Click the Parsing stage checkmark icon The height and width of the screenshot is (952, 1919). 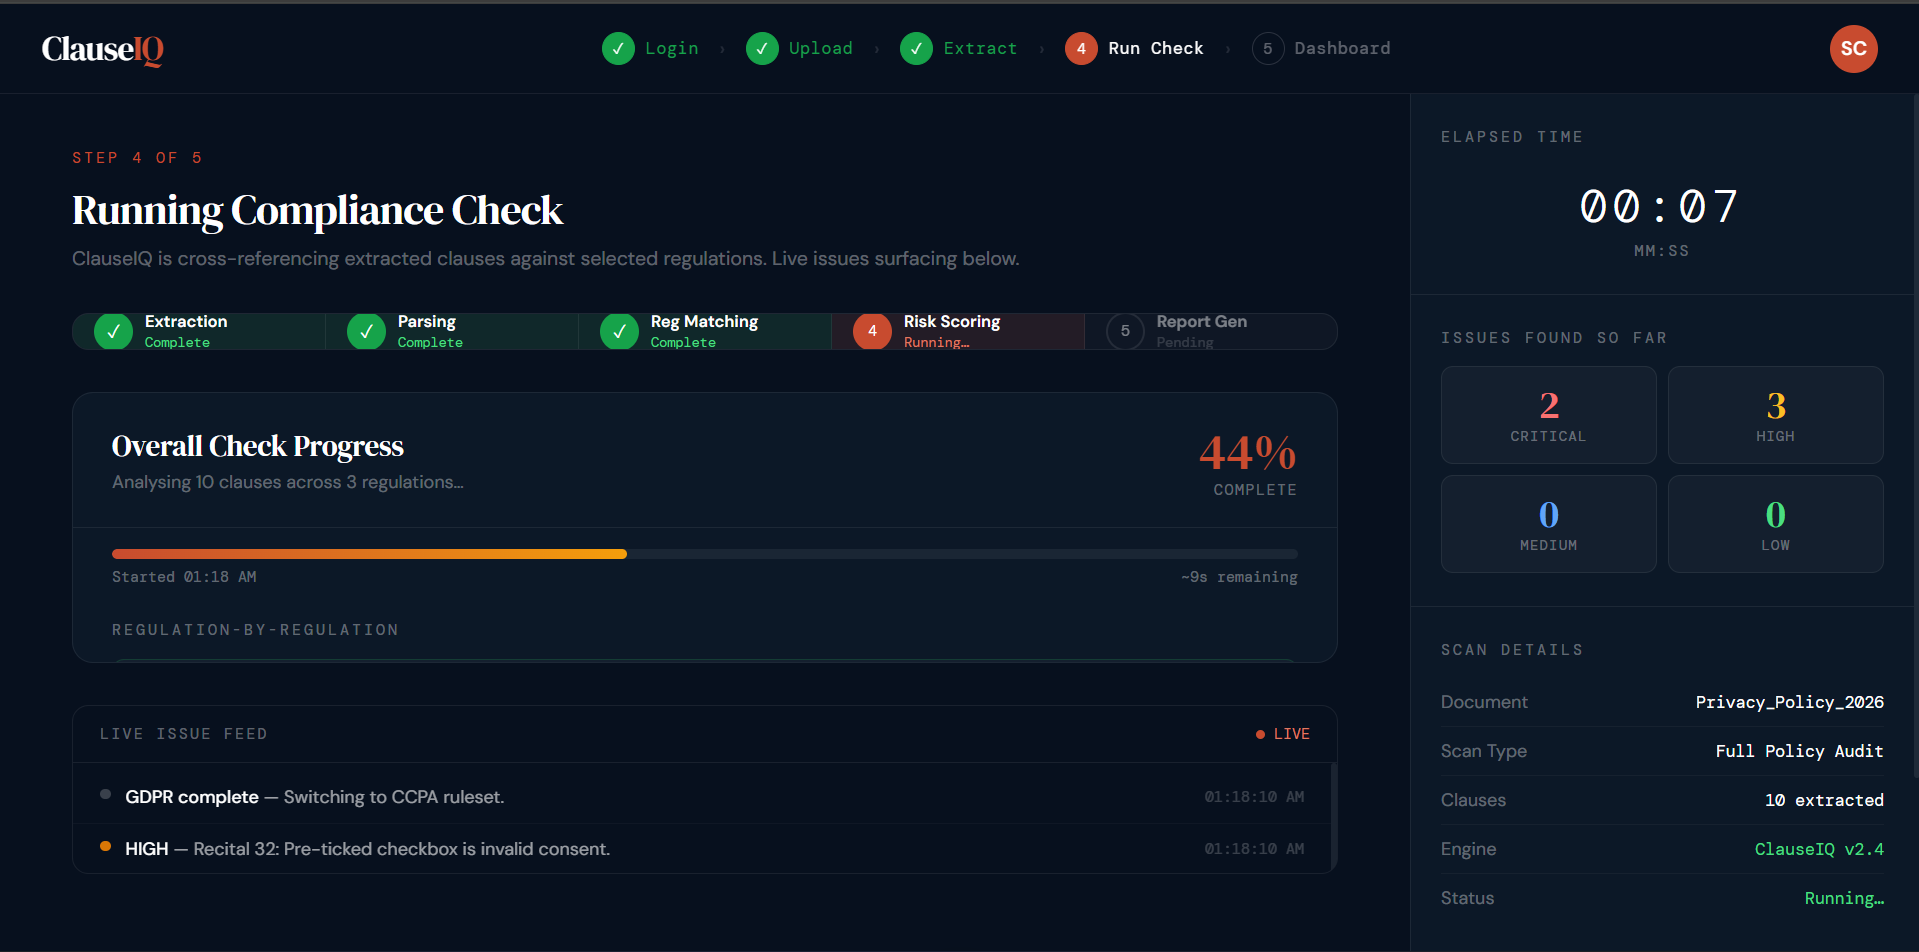click(366, 331)
